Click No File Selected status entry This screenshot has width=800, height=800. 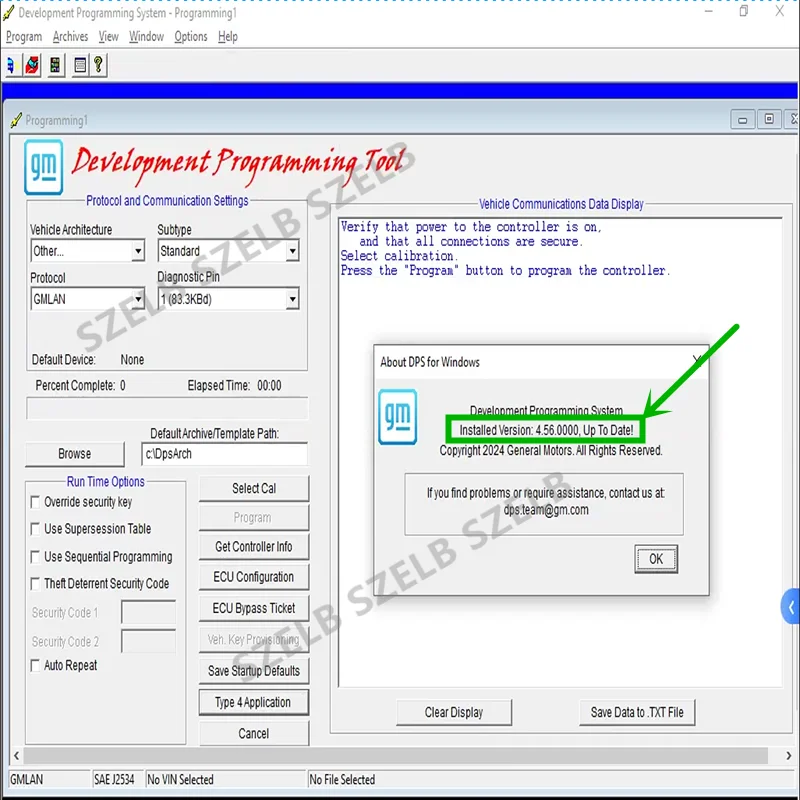coord(551,780)
